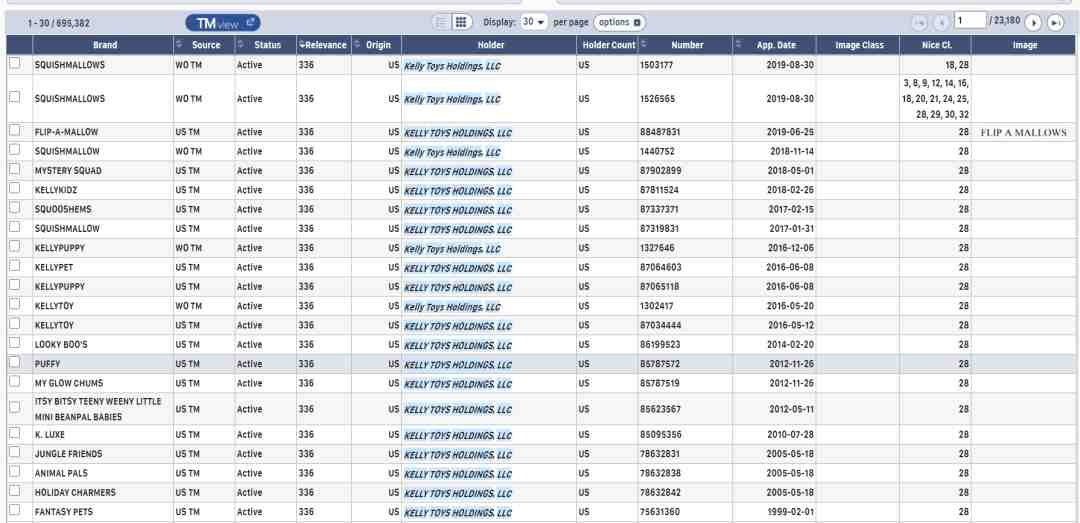Go to next results page
Image resolution: width=1080 pixels, height=523 pixels.
click(x=1033, y=23)
